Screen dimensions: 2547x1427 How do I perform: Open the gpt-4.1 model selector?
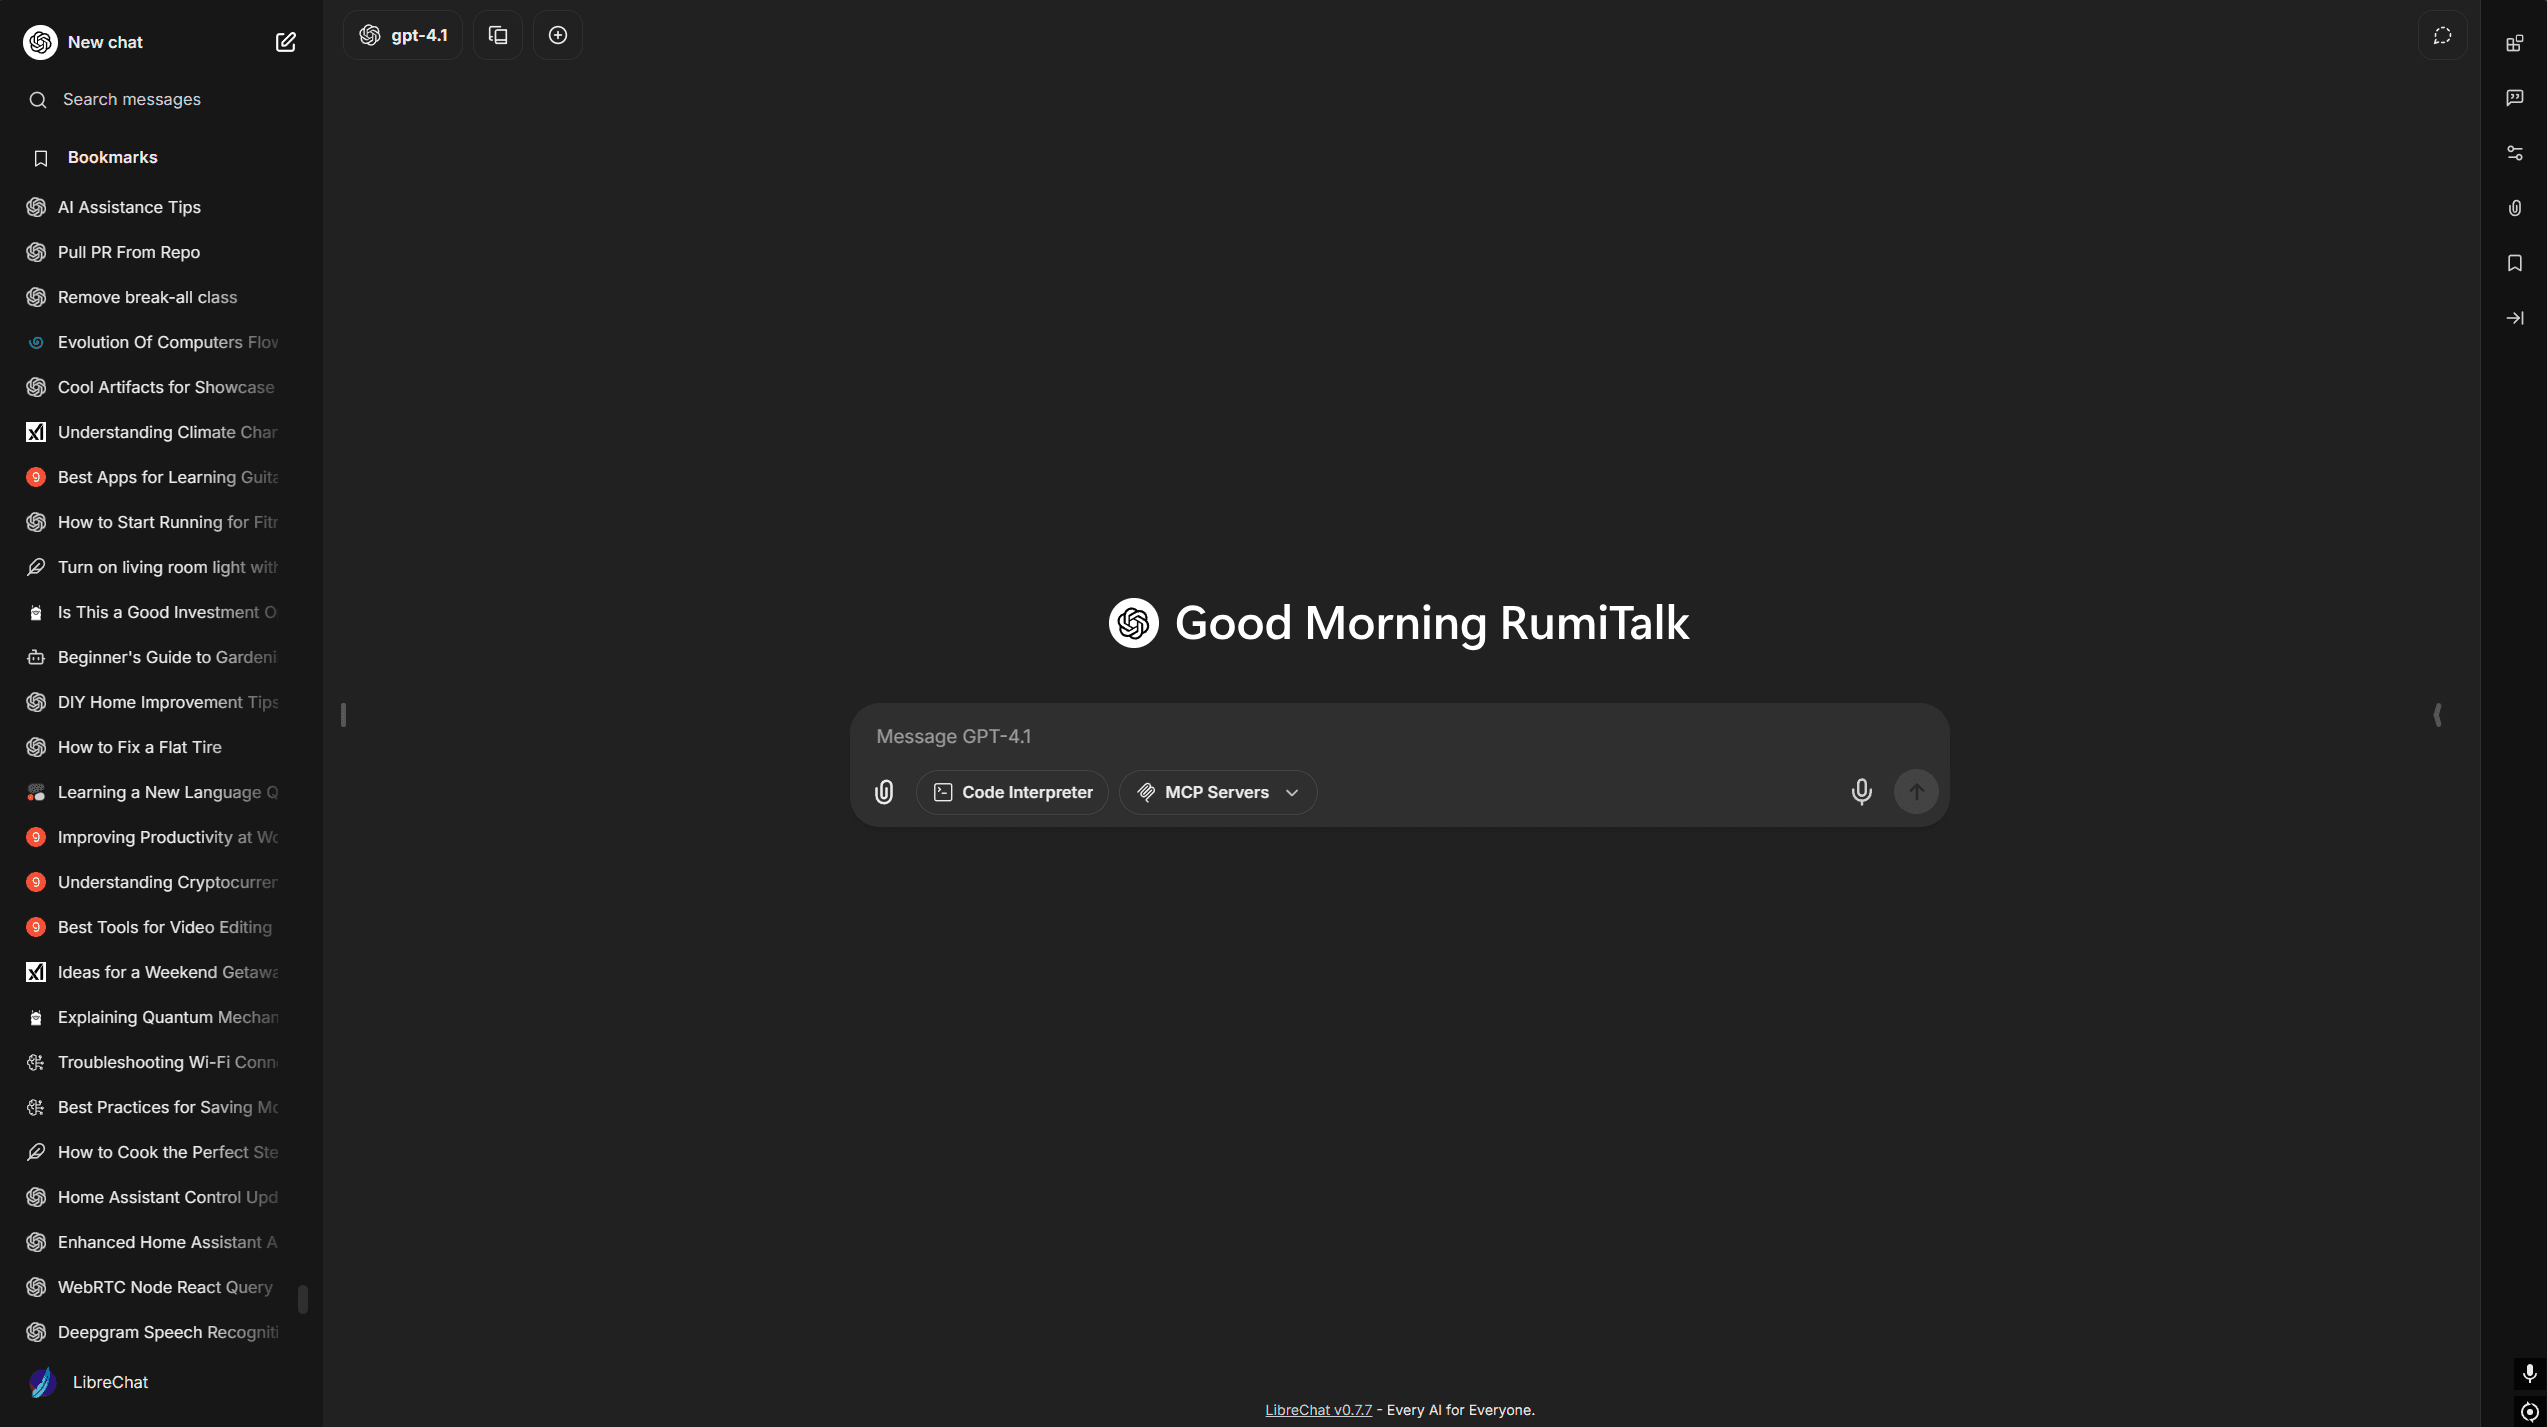pyautogui.click(x=403, y=35)
